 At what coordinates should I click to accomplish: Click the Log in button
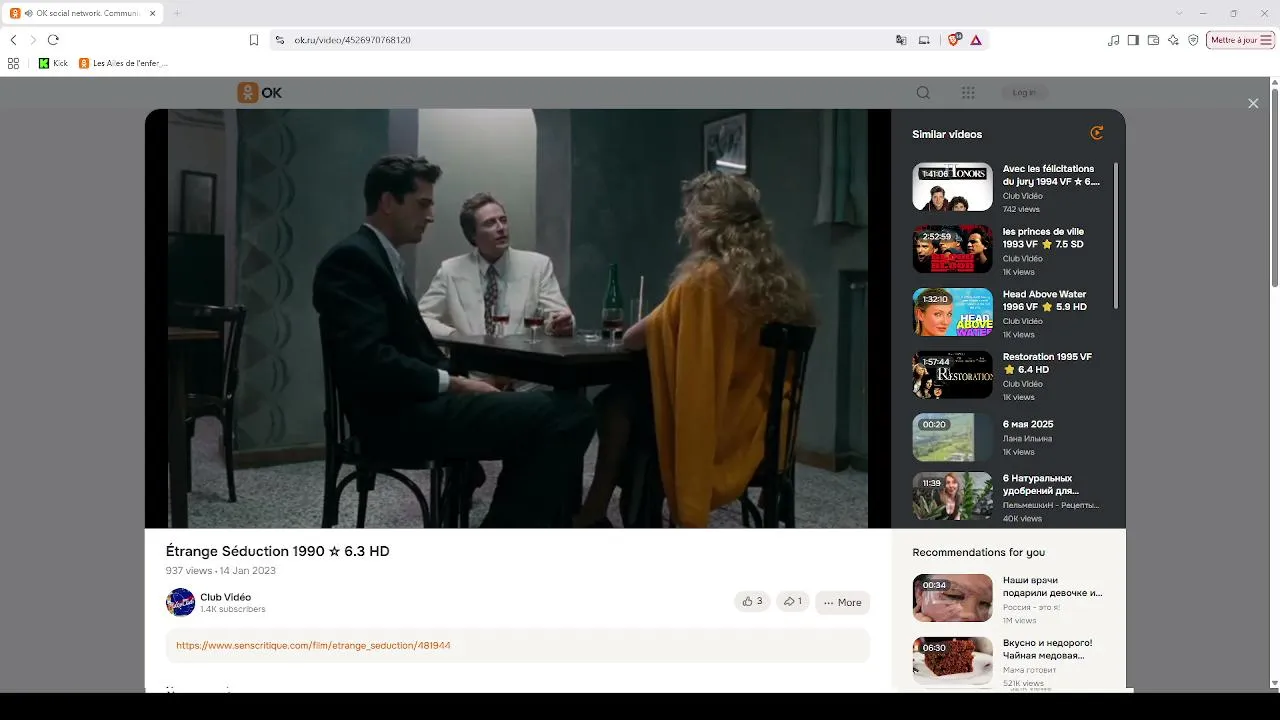(1024, 93)
